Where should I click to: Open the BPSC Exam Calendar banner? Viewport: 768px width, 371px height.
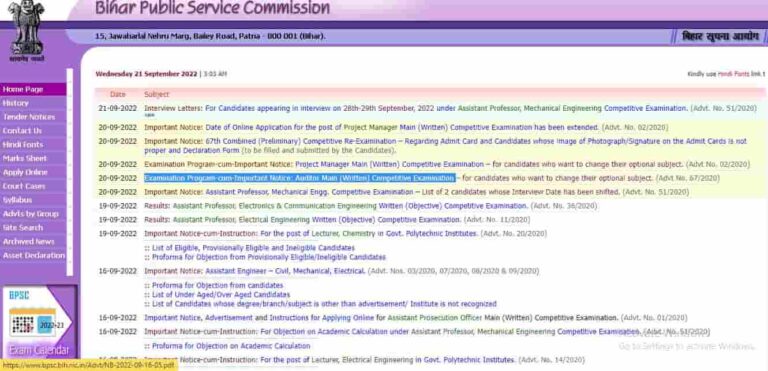(x=39, y=322)
